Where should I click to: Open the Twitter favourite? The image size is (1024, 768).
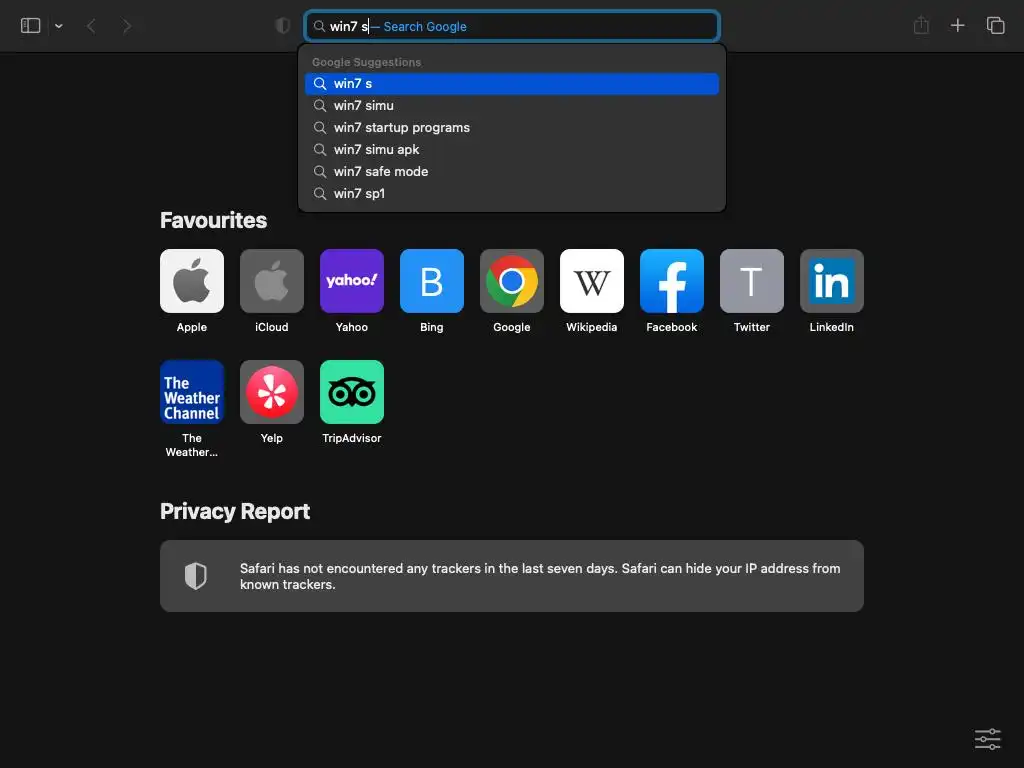coord(752,281)
